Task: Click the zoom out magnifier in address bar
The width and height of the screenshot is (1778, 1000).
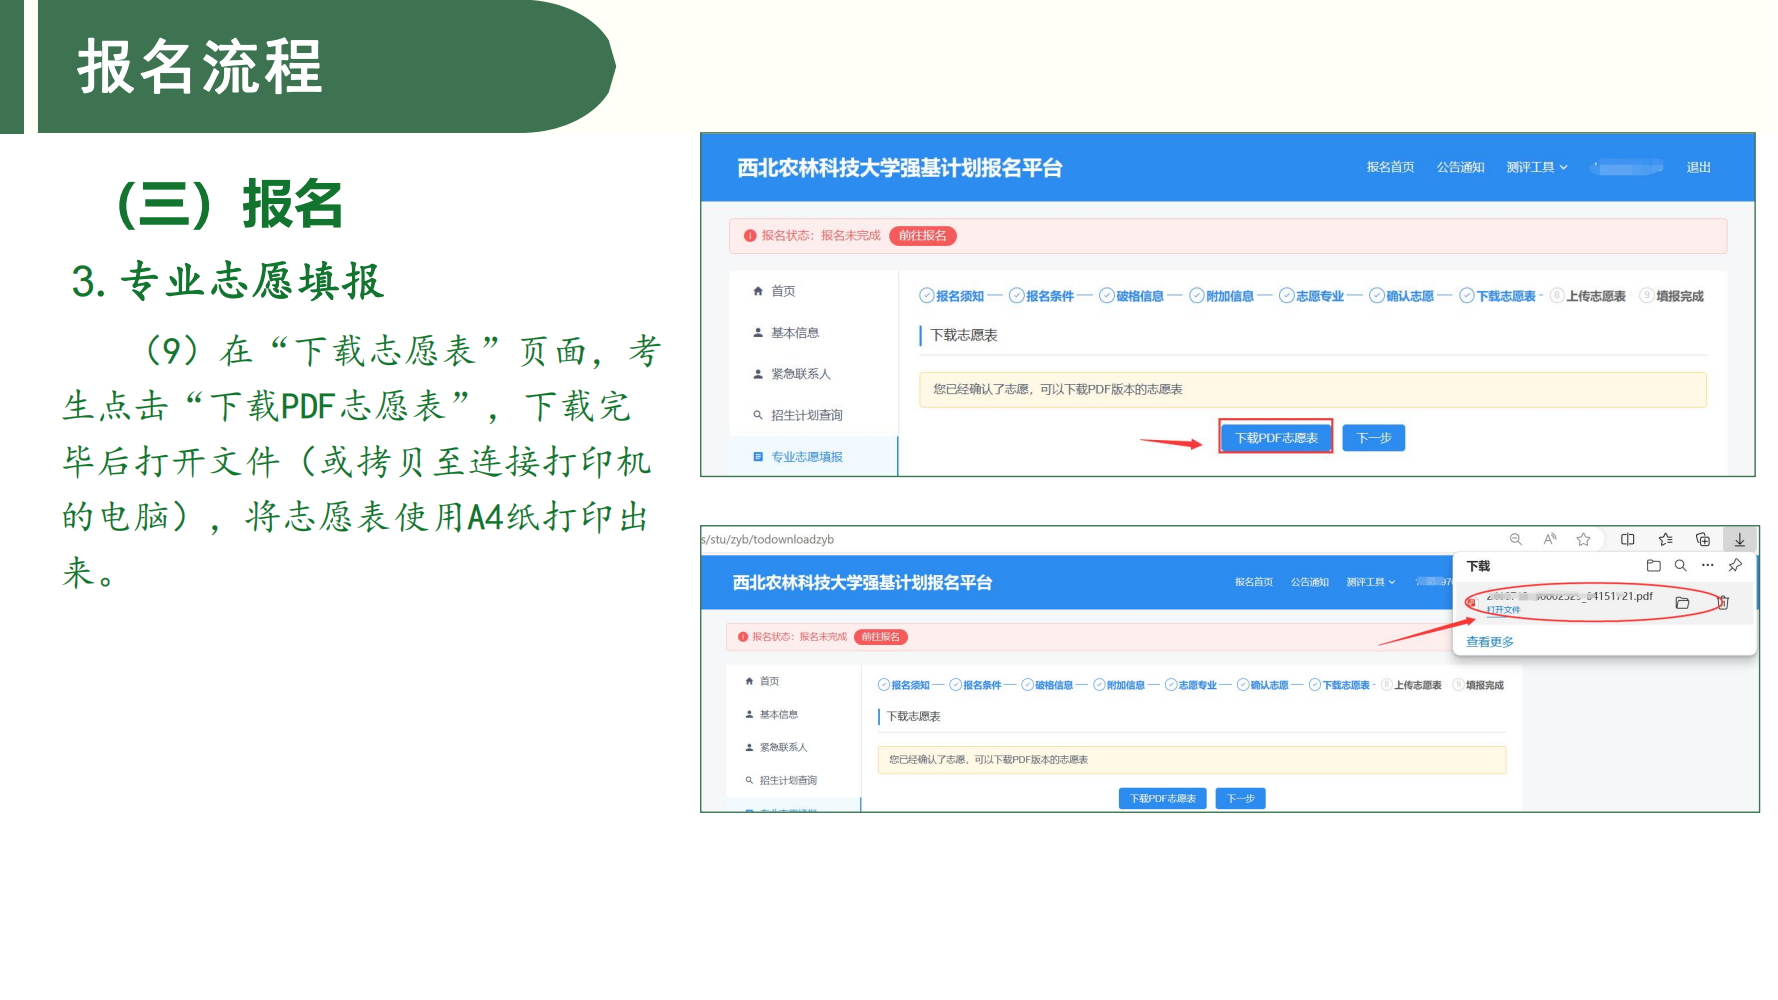Action: pos(1516,540)
